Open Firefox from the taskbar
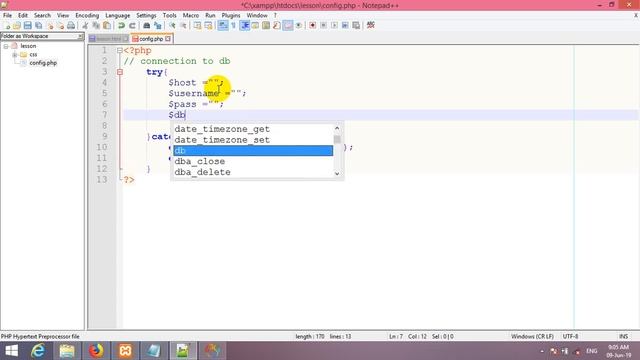 96,351
